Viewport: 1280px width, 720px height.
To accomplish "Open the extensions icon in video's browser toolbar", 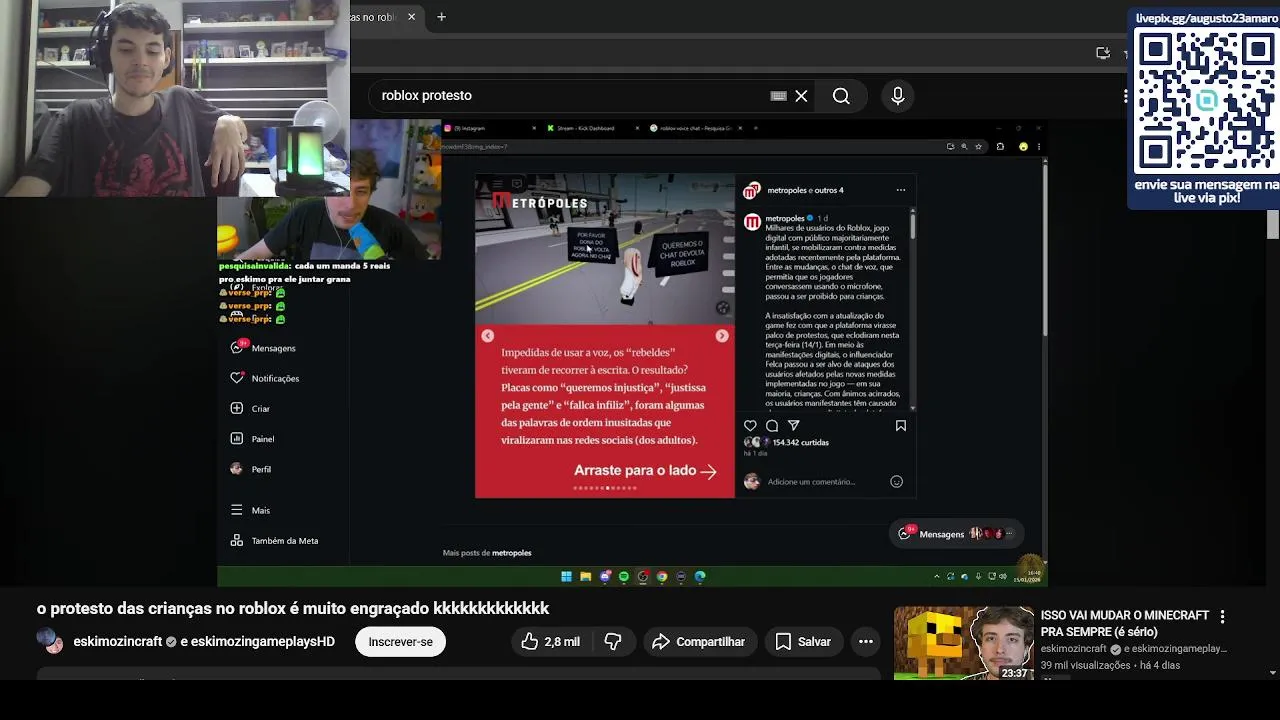I will tap(1000, 147).
